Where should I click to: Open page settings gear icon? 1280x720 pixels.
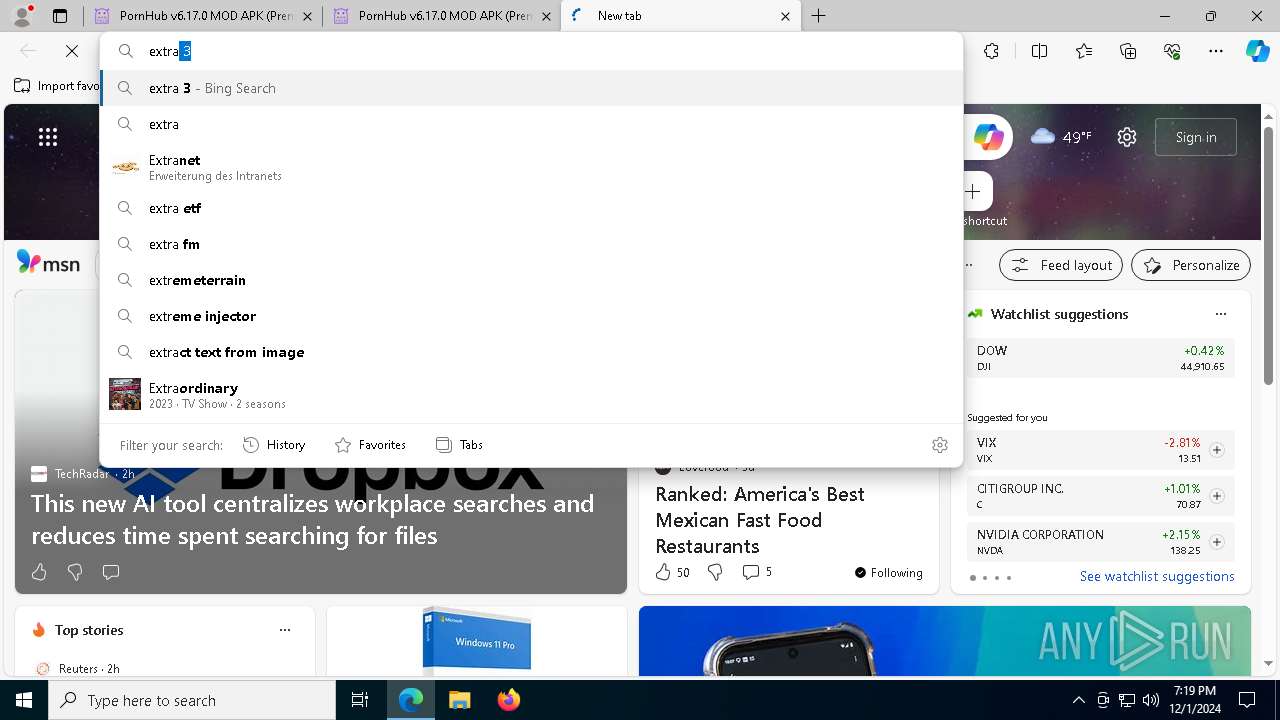click(x=1127, y=137)
